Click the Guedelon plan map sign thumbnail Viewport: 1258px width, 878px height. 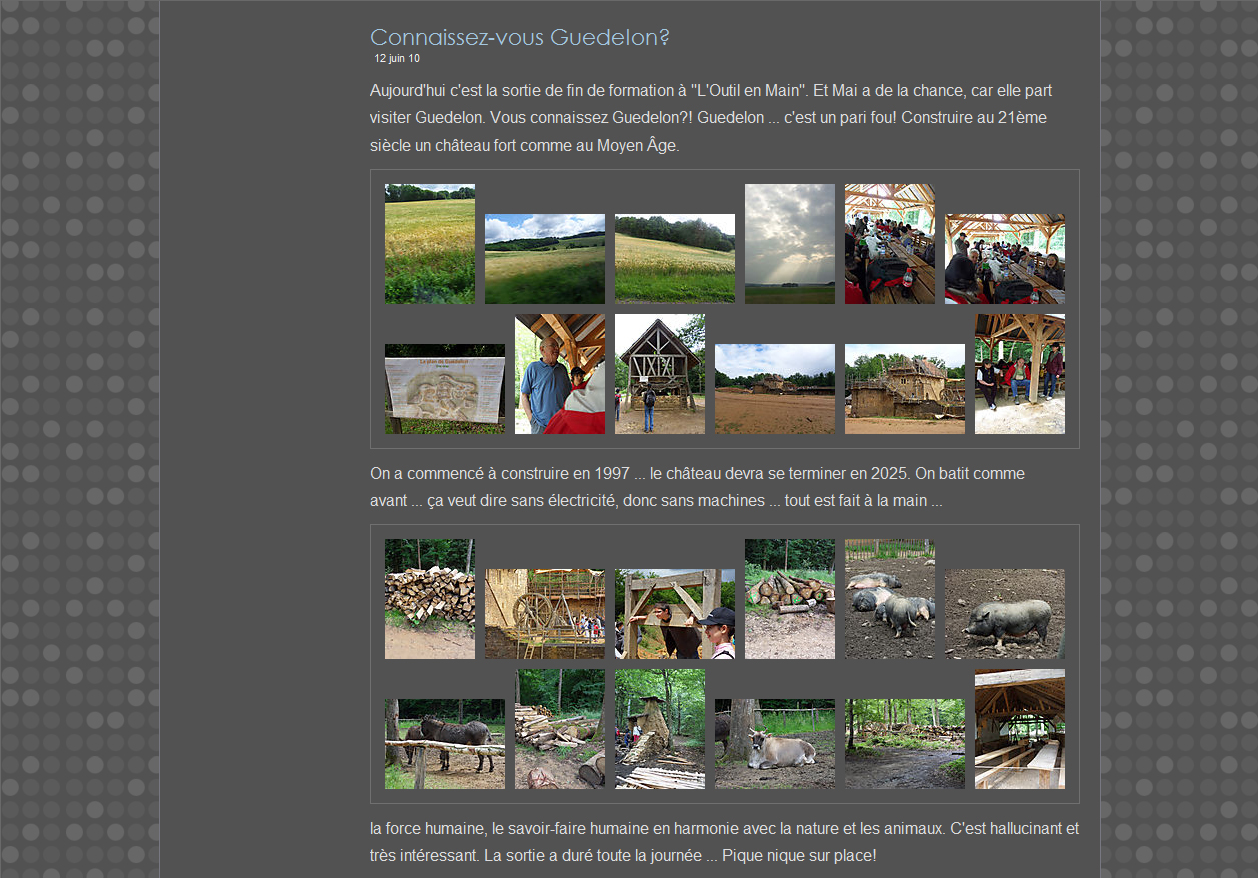pyautogui.click(x=444, y=388)
